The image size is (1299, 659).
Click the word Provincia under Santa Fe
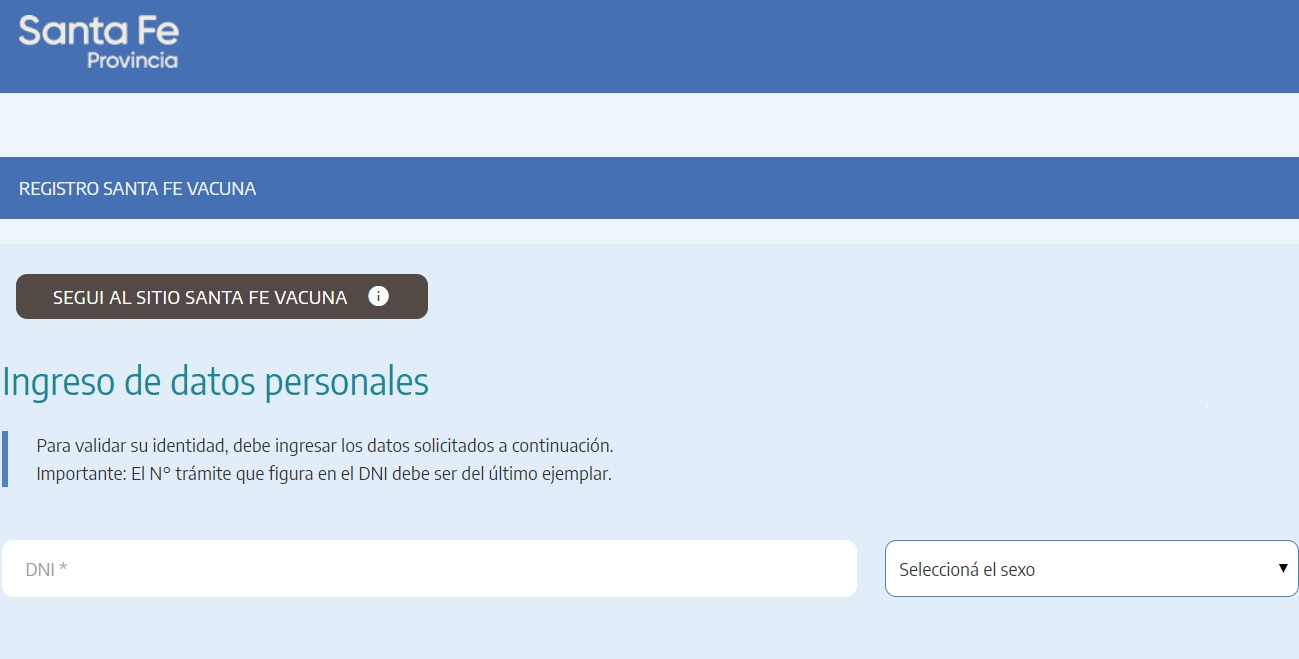[x=132, y=61]
